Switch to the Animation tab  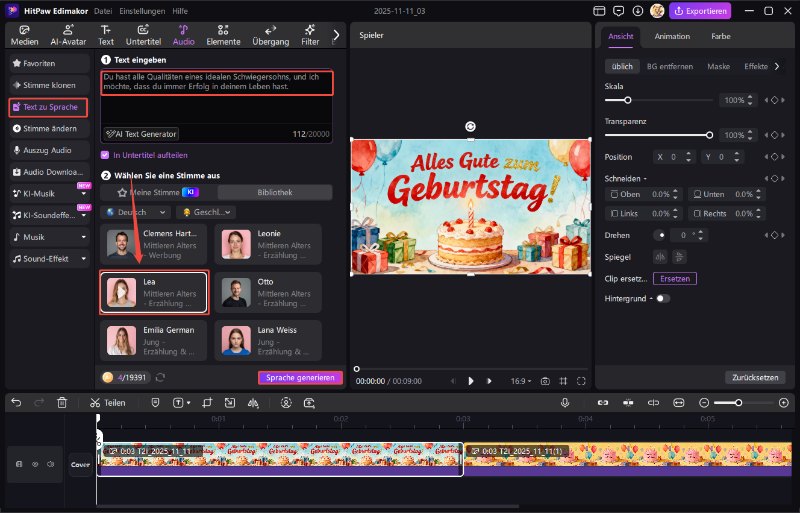(671, 36)
